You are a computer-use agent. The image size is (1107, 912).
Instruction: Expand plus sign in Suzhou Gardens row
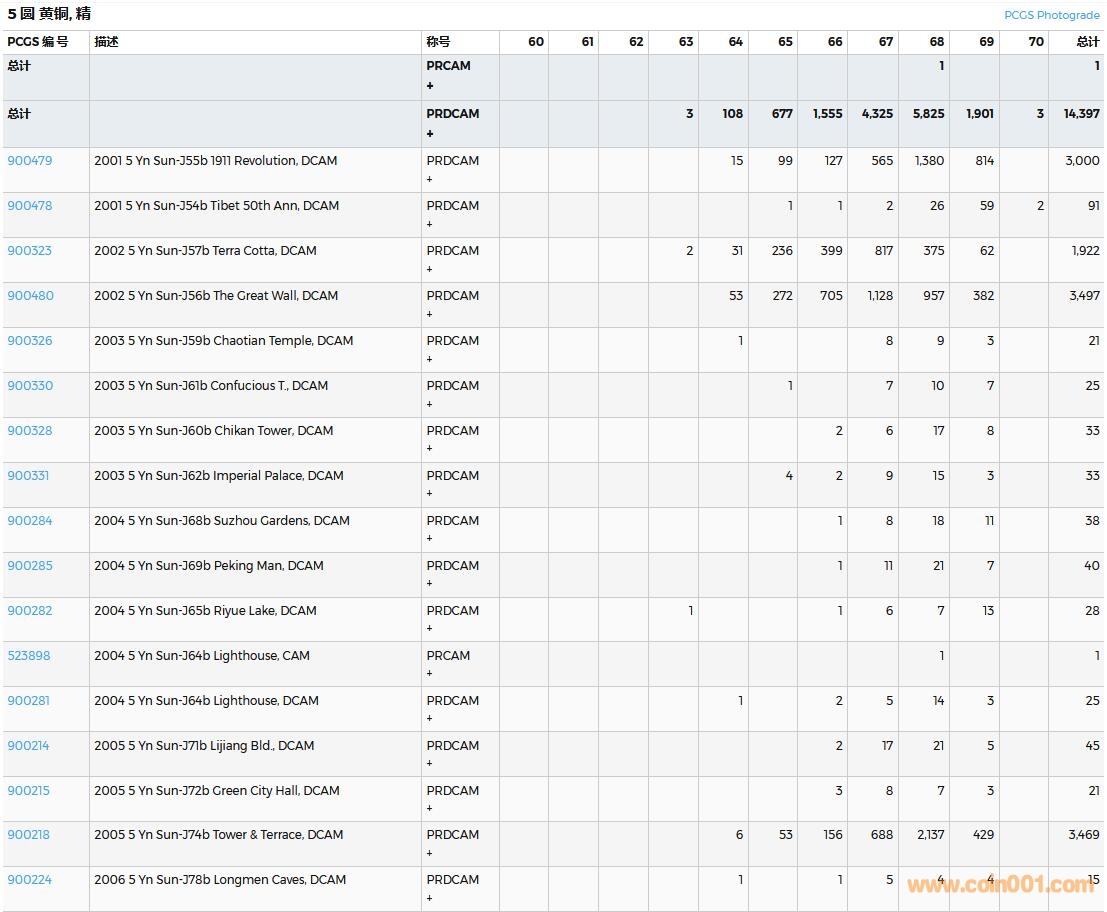pos(430,539)
